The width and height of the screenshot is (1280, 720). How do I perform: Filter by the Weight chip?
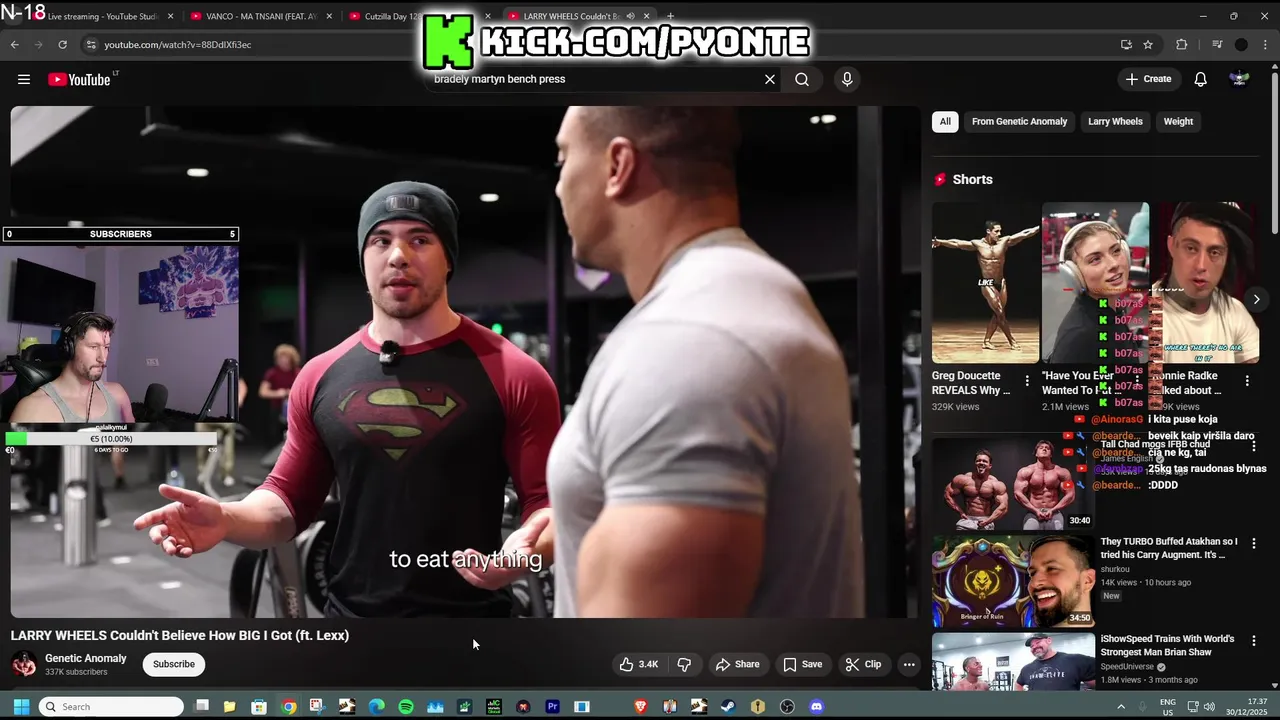pyautogui.click(x=1178, y=121)
